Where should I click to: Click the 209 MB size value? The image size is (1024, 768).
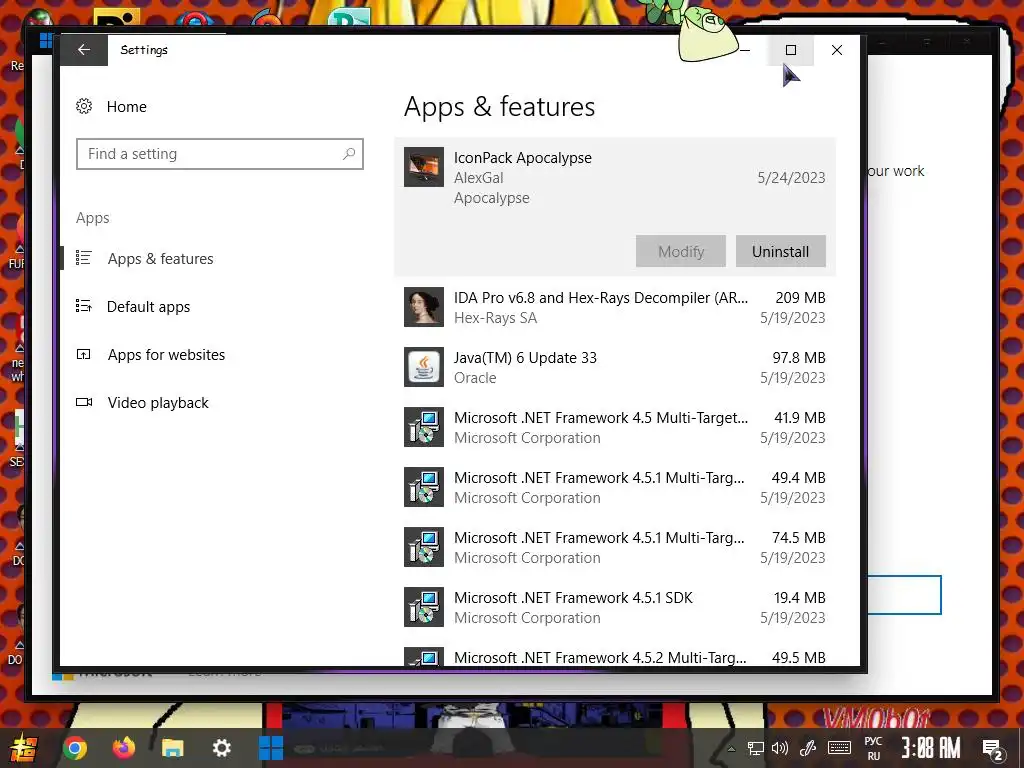coord(800,298)
